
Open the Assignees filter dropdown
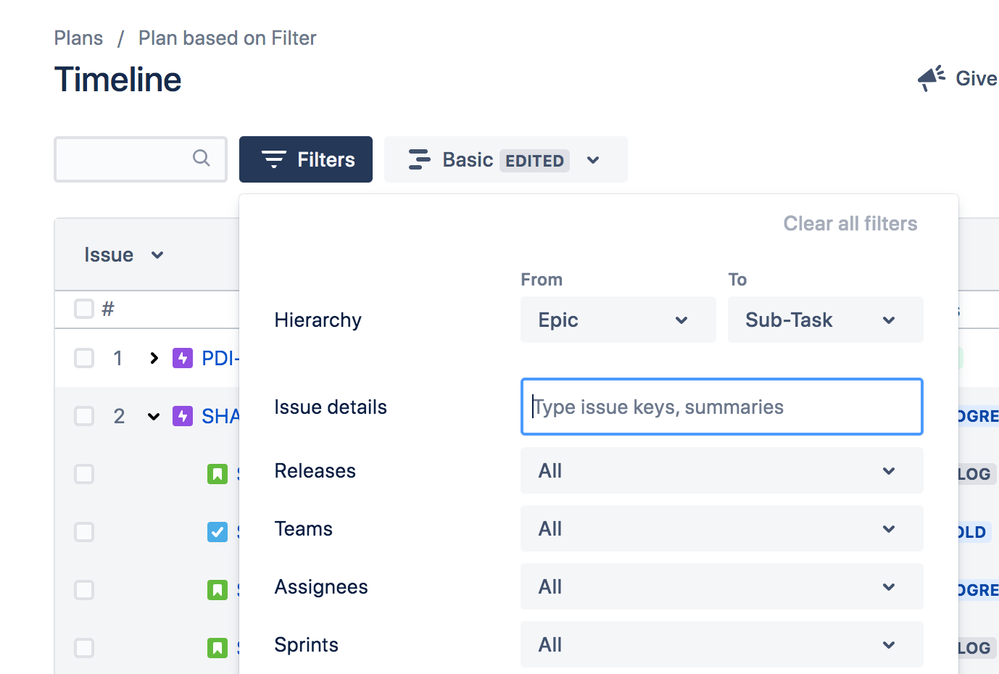pyautogui.click(x=721, y=587)
